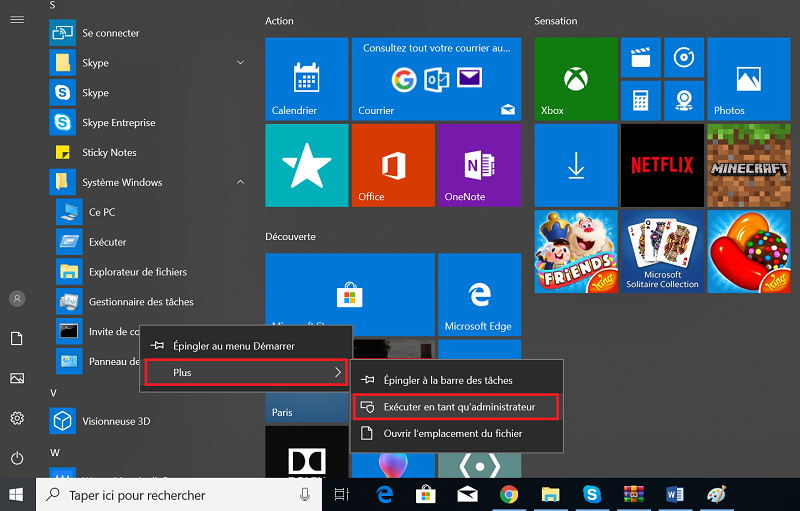Open the Se connecter app
The image size is (800, 511).
tap(148, 33)
